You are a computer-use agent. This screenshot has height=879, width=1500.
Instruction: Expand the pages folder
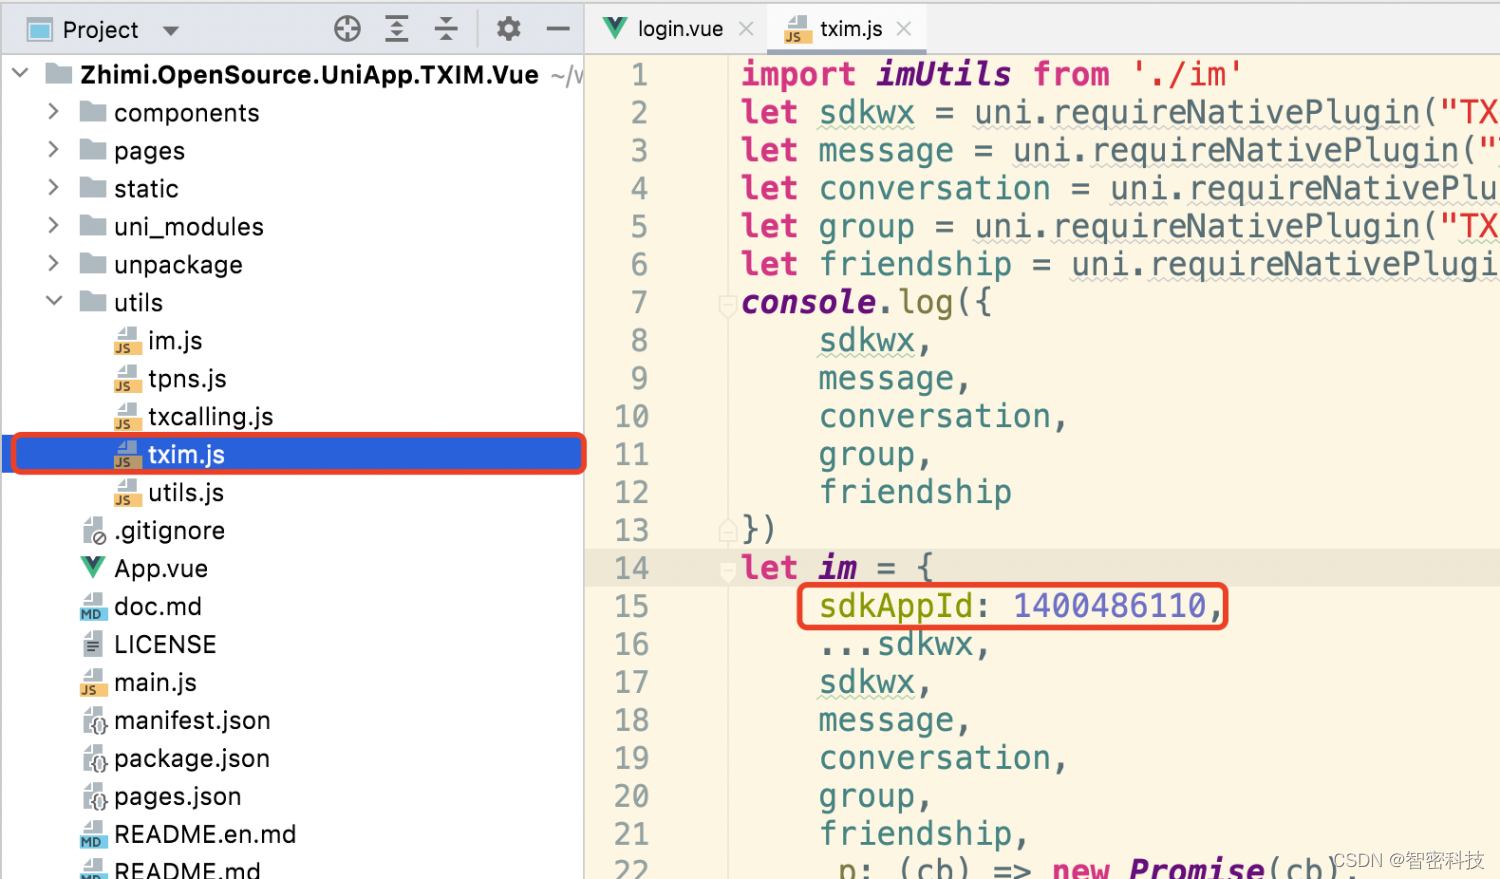(54, 149)
